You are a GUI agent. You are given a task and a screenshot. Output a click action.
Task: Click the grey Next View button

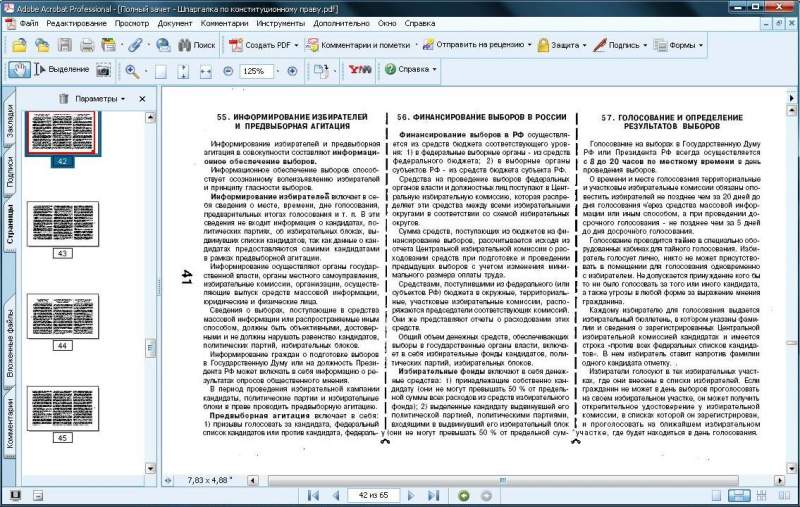pyautogui.click(x=486, y=495)
